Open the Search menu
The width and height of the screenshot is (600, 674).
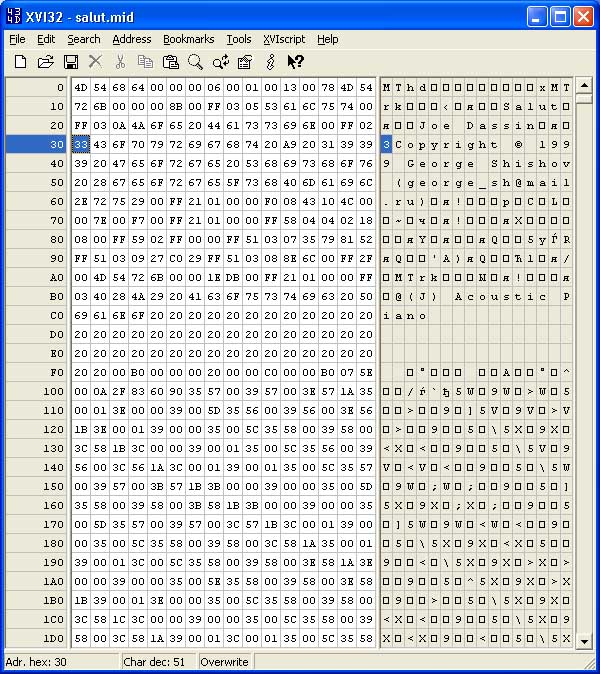(x=84, y=39)
